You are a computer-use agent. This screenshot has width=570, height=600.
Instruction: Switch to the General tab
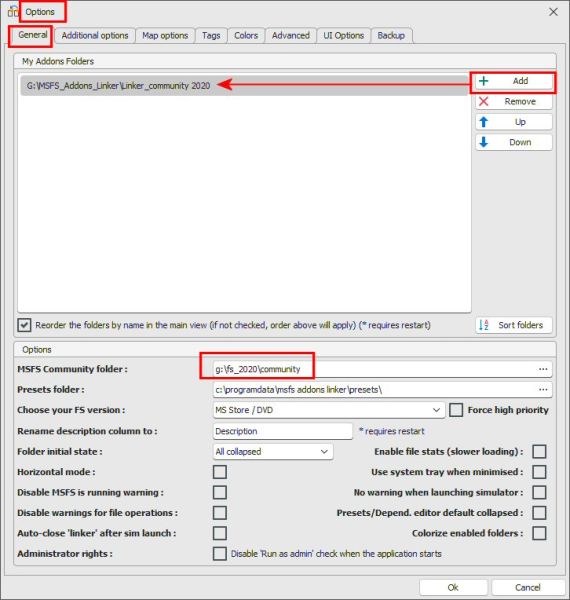click(32, 35)
